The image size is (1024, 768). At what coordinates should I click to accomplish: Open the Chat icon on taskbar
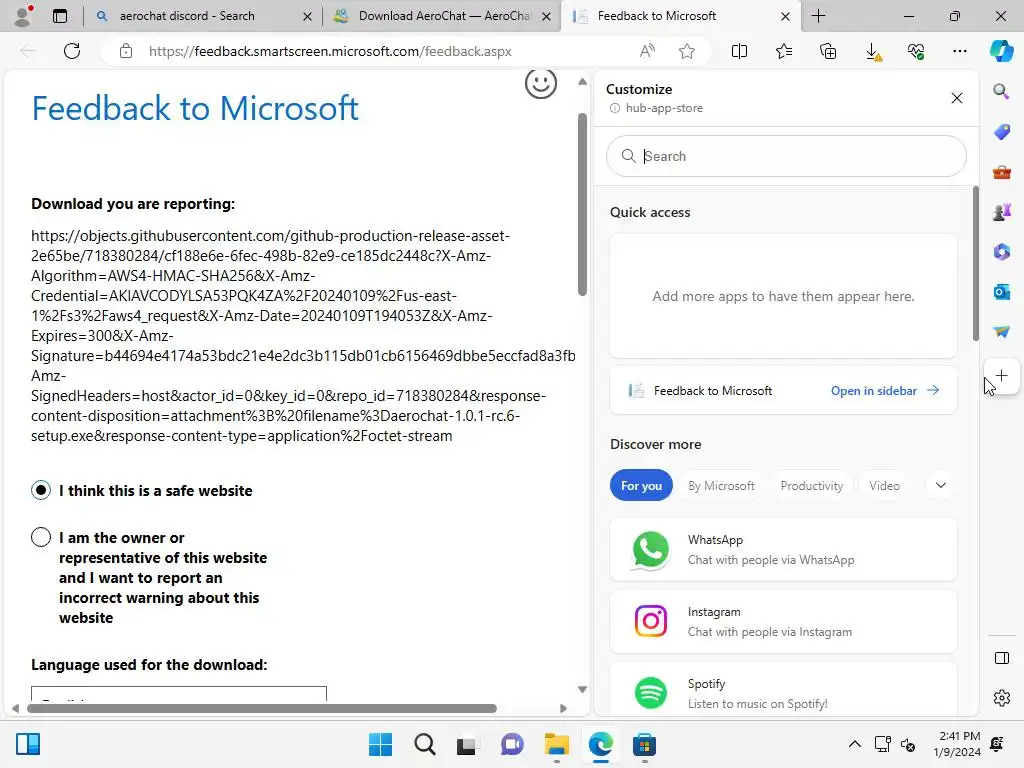click(x=513, y=744)
